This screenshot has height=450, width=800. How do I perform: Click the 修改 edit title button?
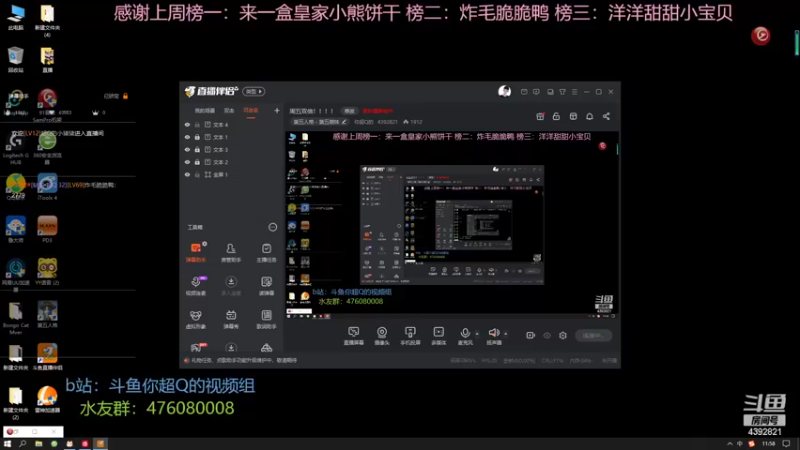coord(349,111)
